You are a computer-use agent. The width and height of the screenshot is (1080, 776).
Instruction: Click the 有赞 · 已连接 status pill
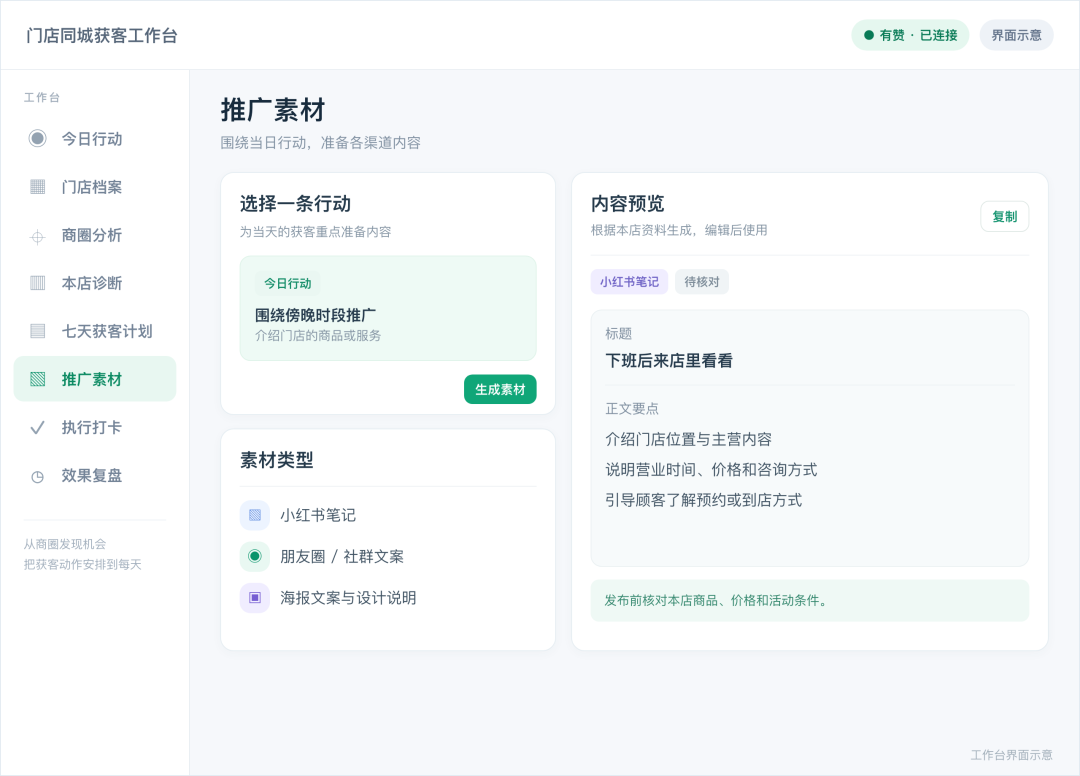pyautogui.click(x=910, y=35)
